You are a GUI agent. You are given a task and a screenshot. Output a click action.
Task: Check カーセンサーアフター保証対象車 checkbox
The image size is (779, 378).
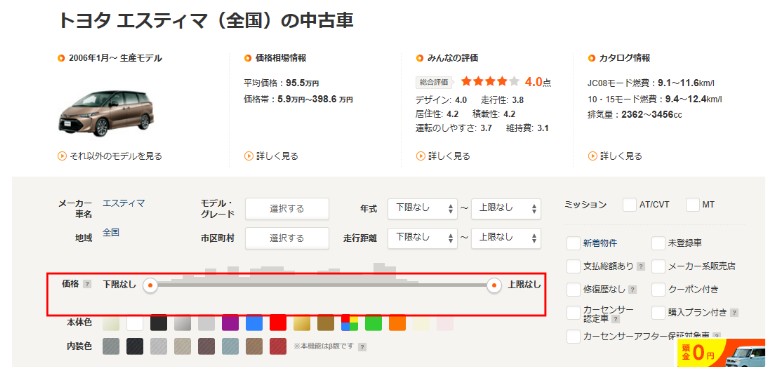(573, 336)
